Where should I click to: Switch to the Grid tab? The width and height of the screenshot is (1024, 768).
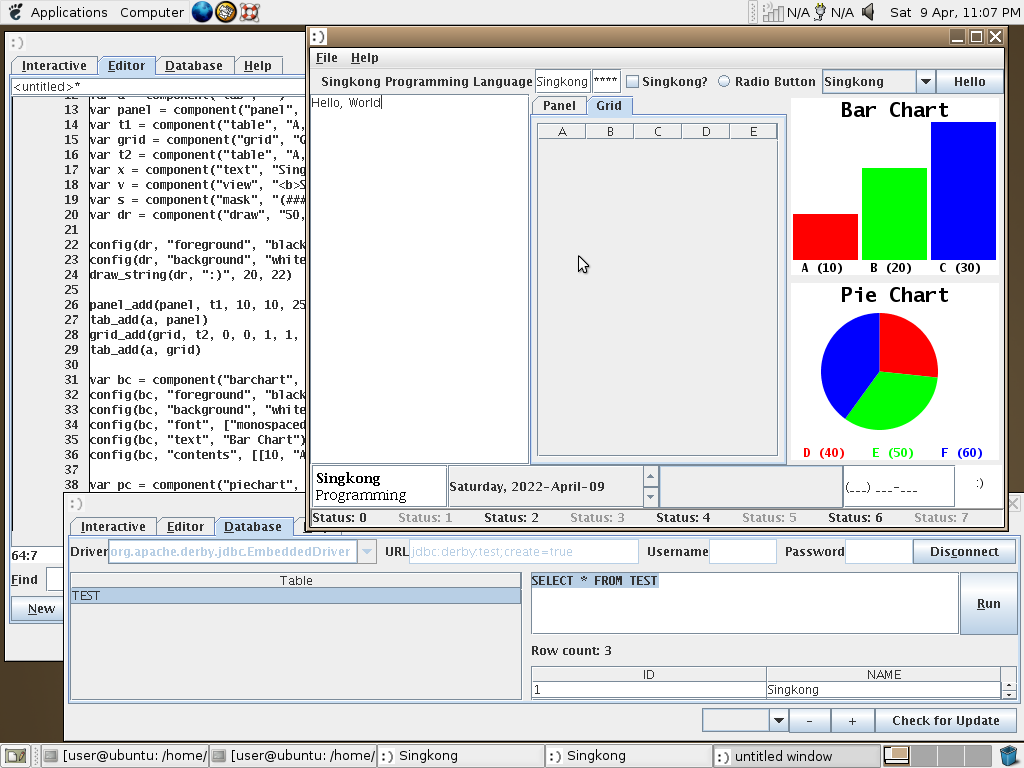coord(608,106)
